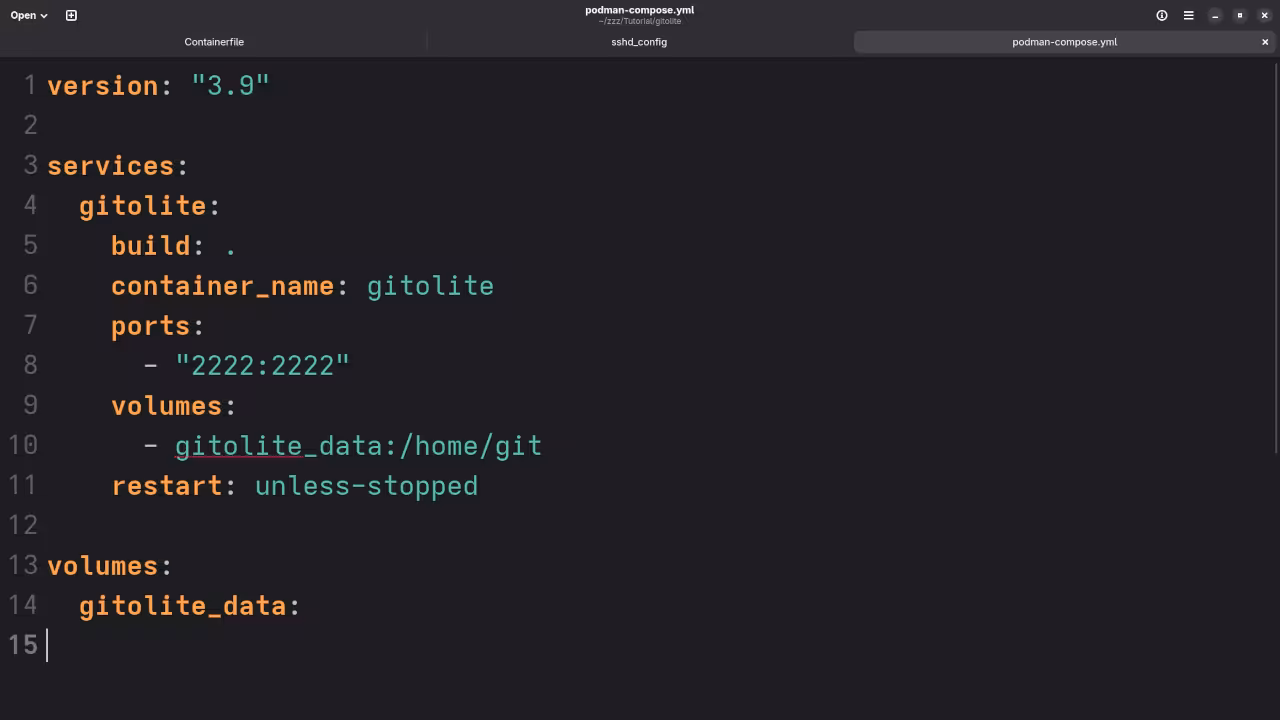Click the podman-compose.yml window title
The width and height of the screenshot is (1280, 720).
(639, 10)
